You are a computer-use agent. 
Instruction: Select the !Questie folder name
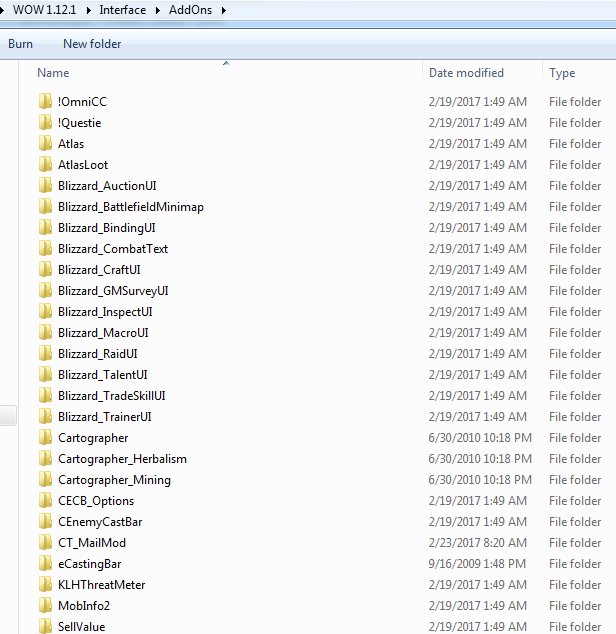click(x=80, y=123)
